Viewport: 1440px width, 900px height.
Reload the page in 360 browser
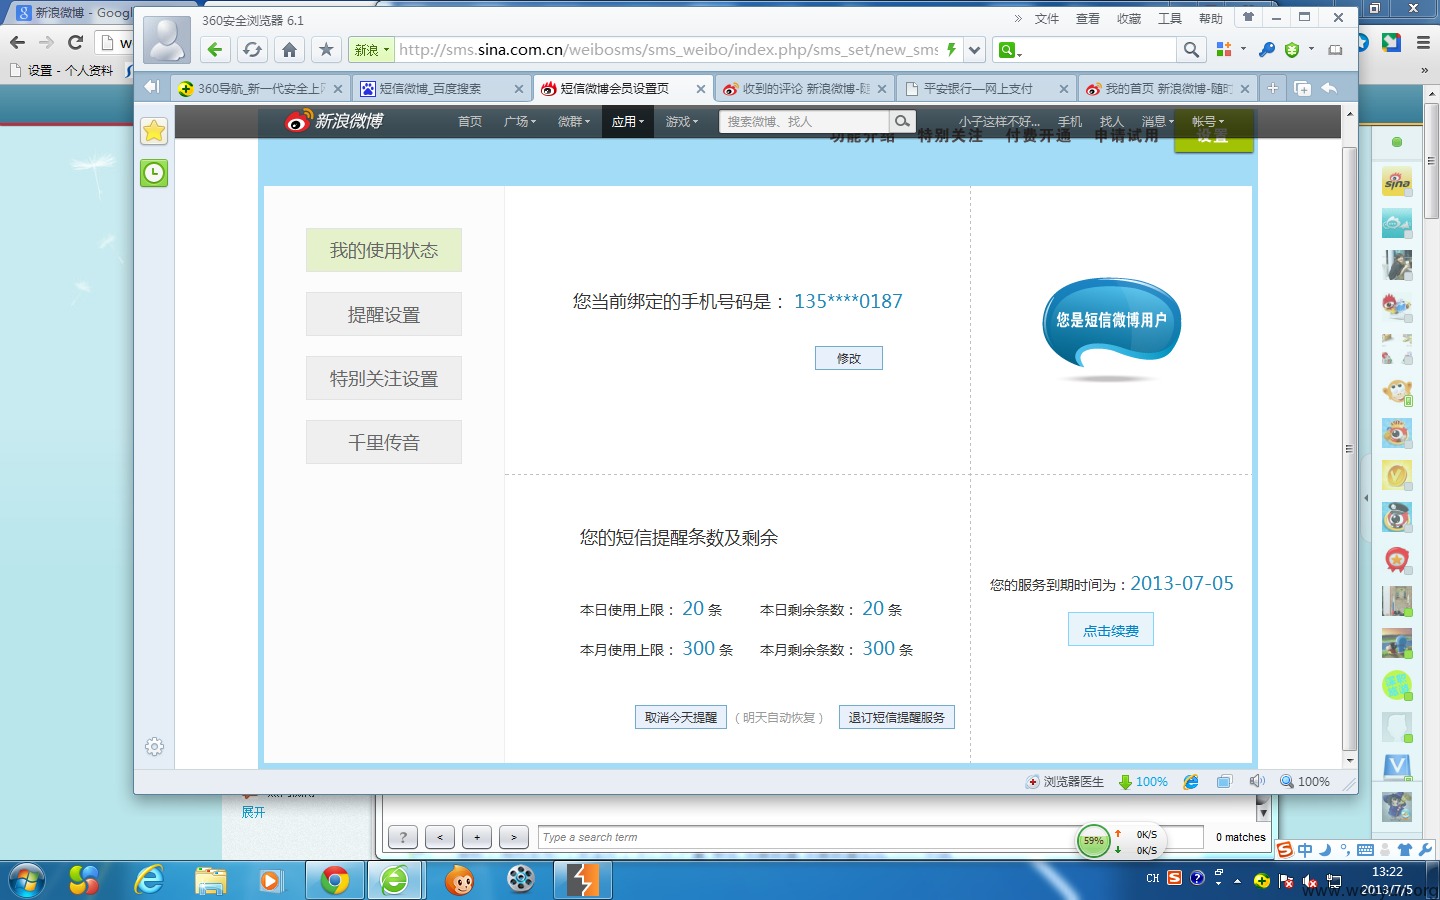[x=252, y=50]
